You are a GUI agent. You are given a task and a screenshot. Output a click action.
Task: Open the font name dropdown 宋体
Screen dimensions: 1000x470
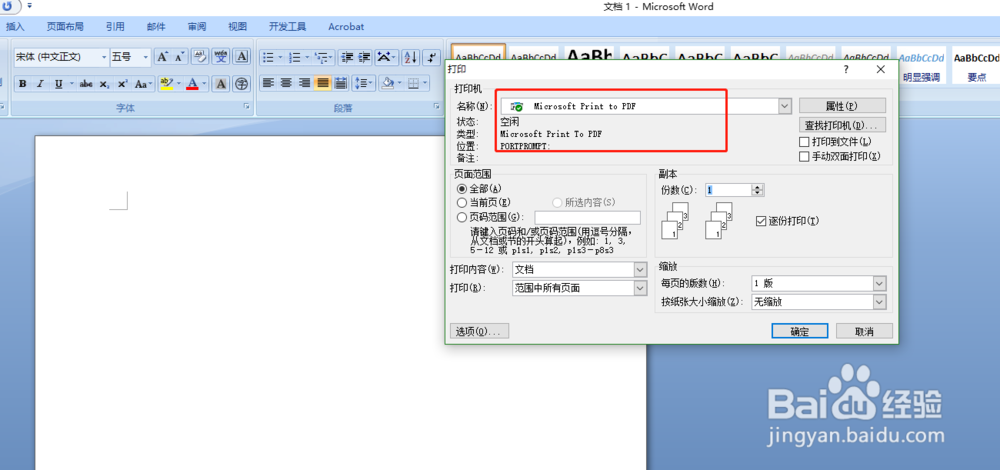pyautogui.click(x=104, y=57)
